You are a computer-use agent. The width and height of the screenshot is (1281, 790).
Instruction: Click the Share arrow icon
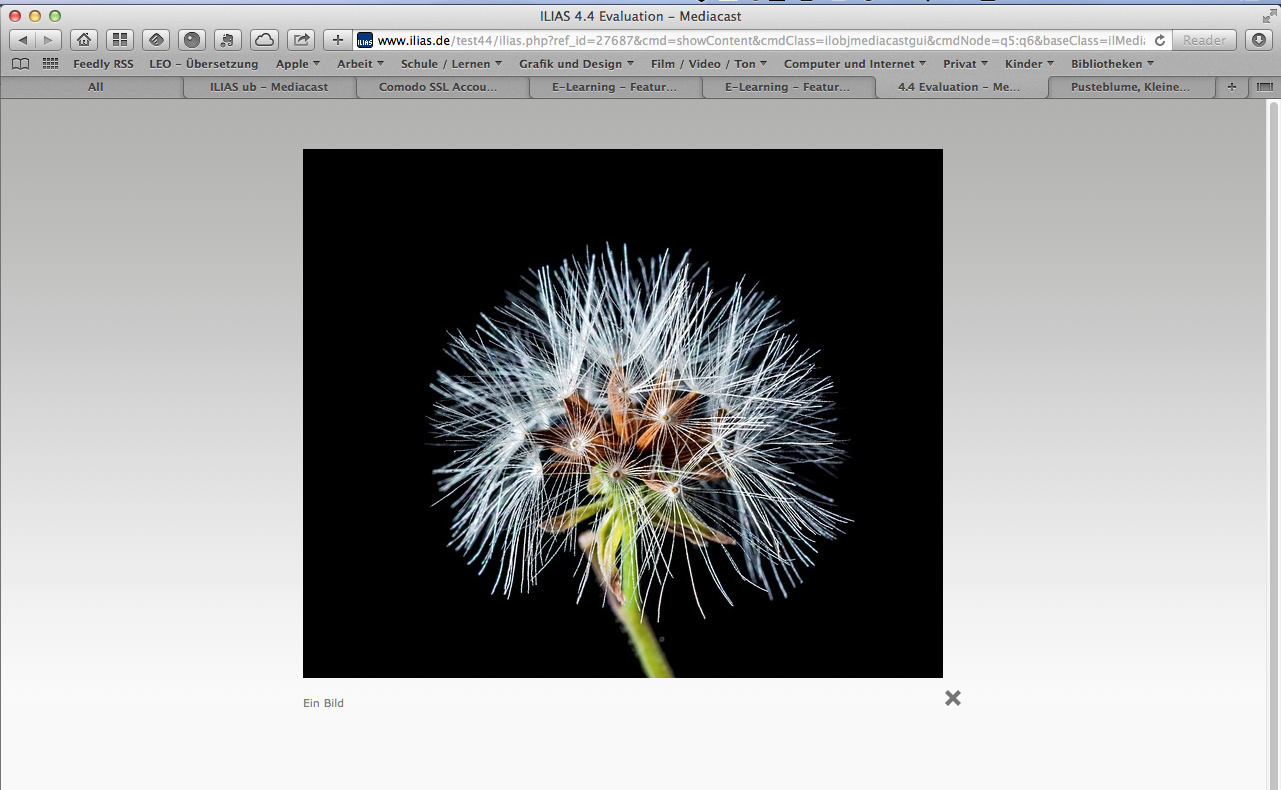300,40
